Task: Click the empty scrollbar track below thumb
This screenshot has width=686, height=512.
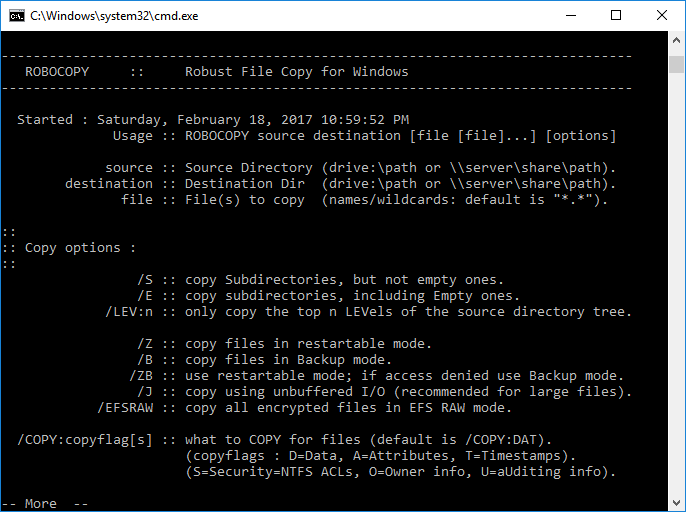Action: [x=676, y=284]
